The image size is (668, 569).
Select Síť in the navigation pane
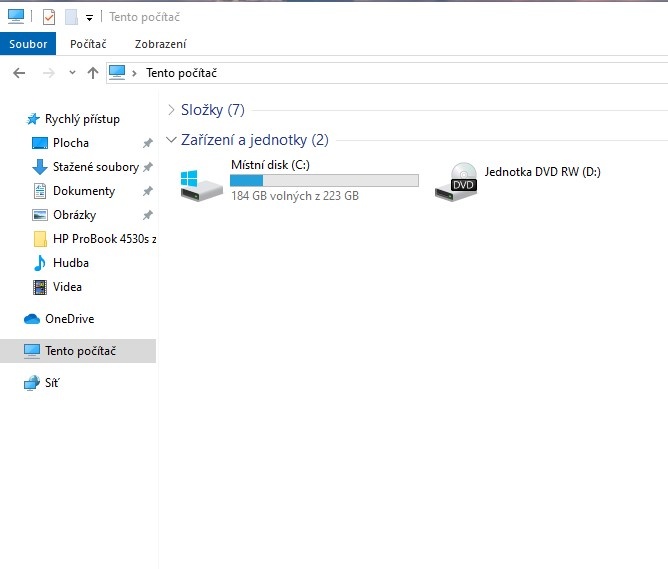coord(51,383)
